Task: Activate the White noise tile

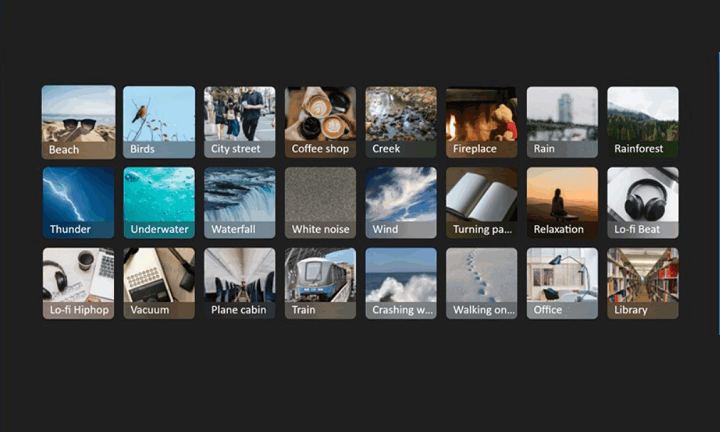Action: (x=321, y=202)
